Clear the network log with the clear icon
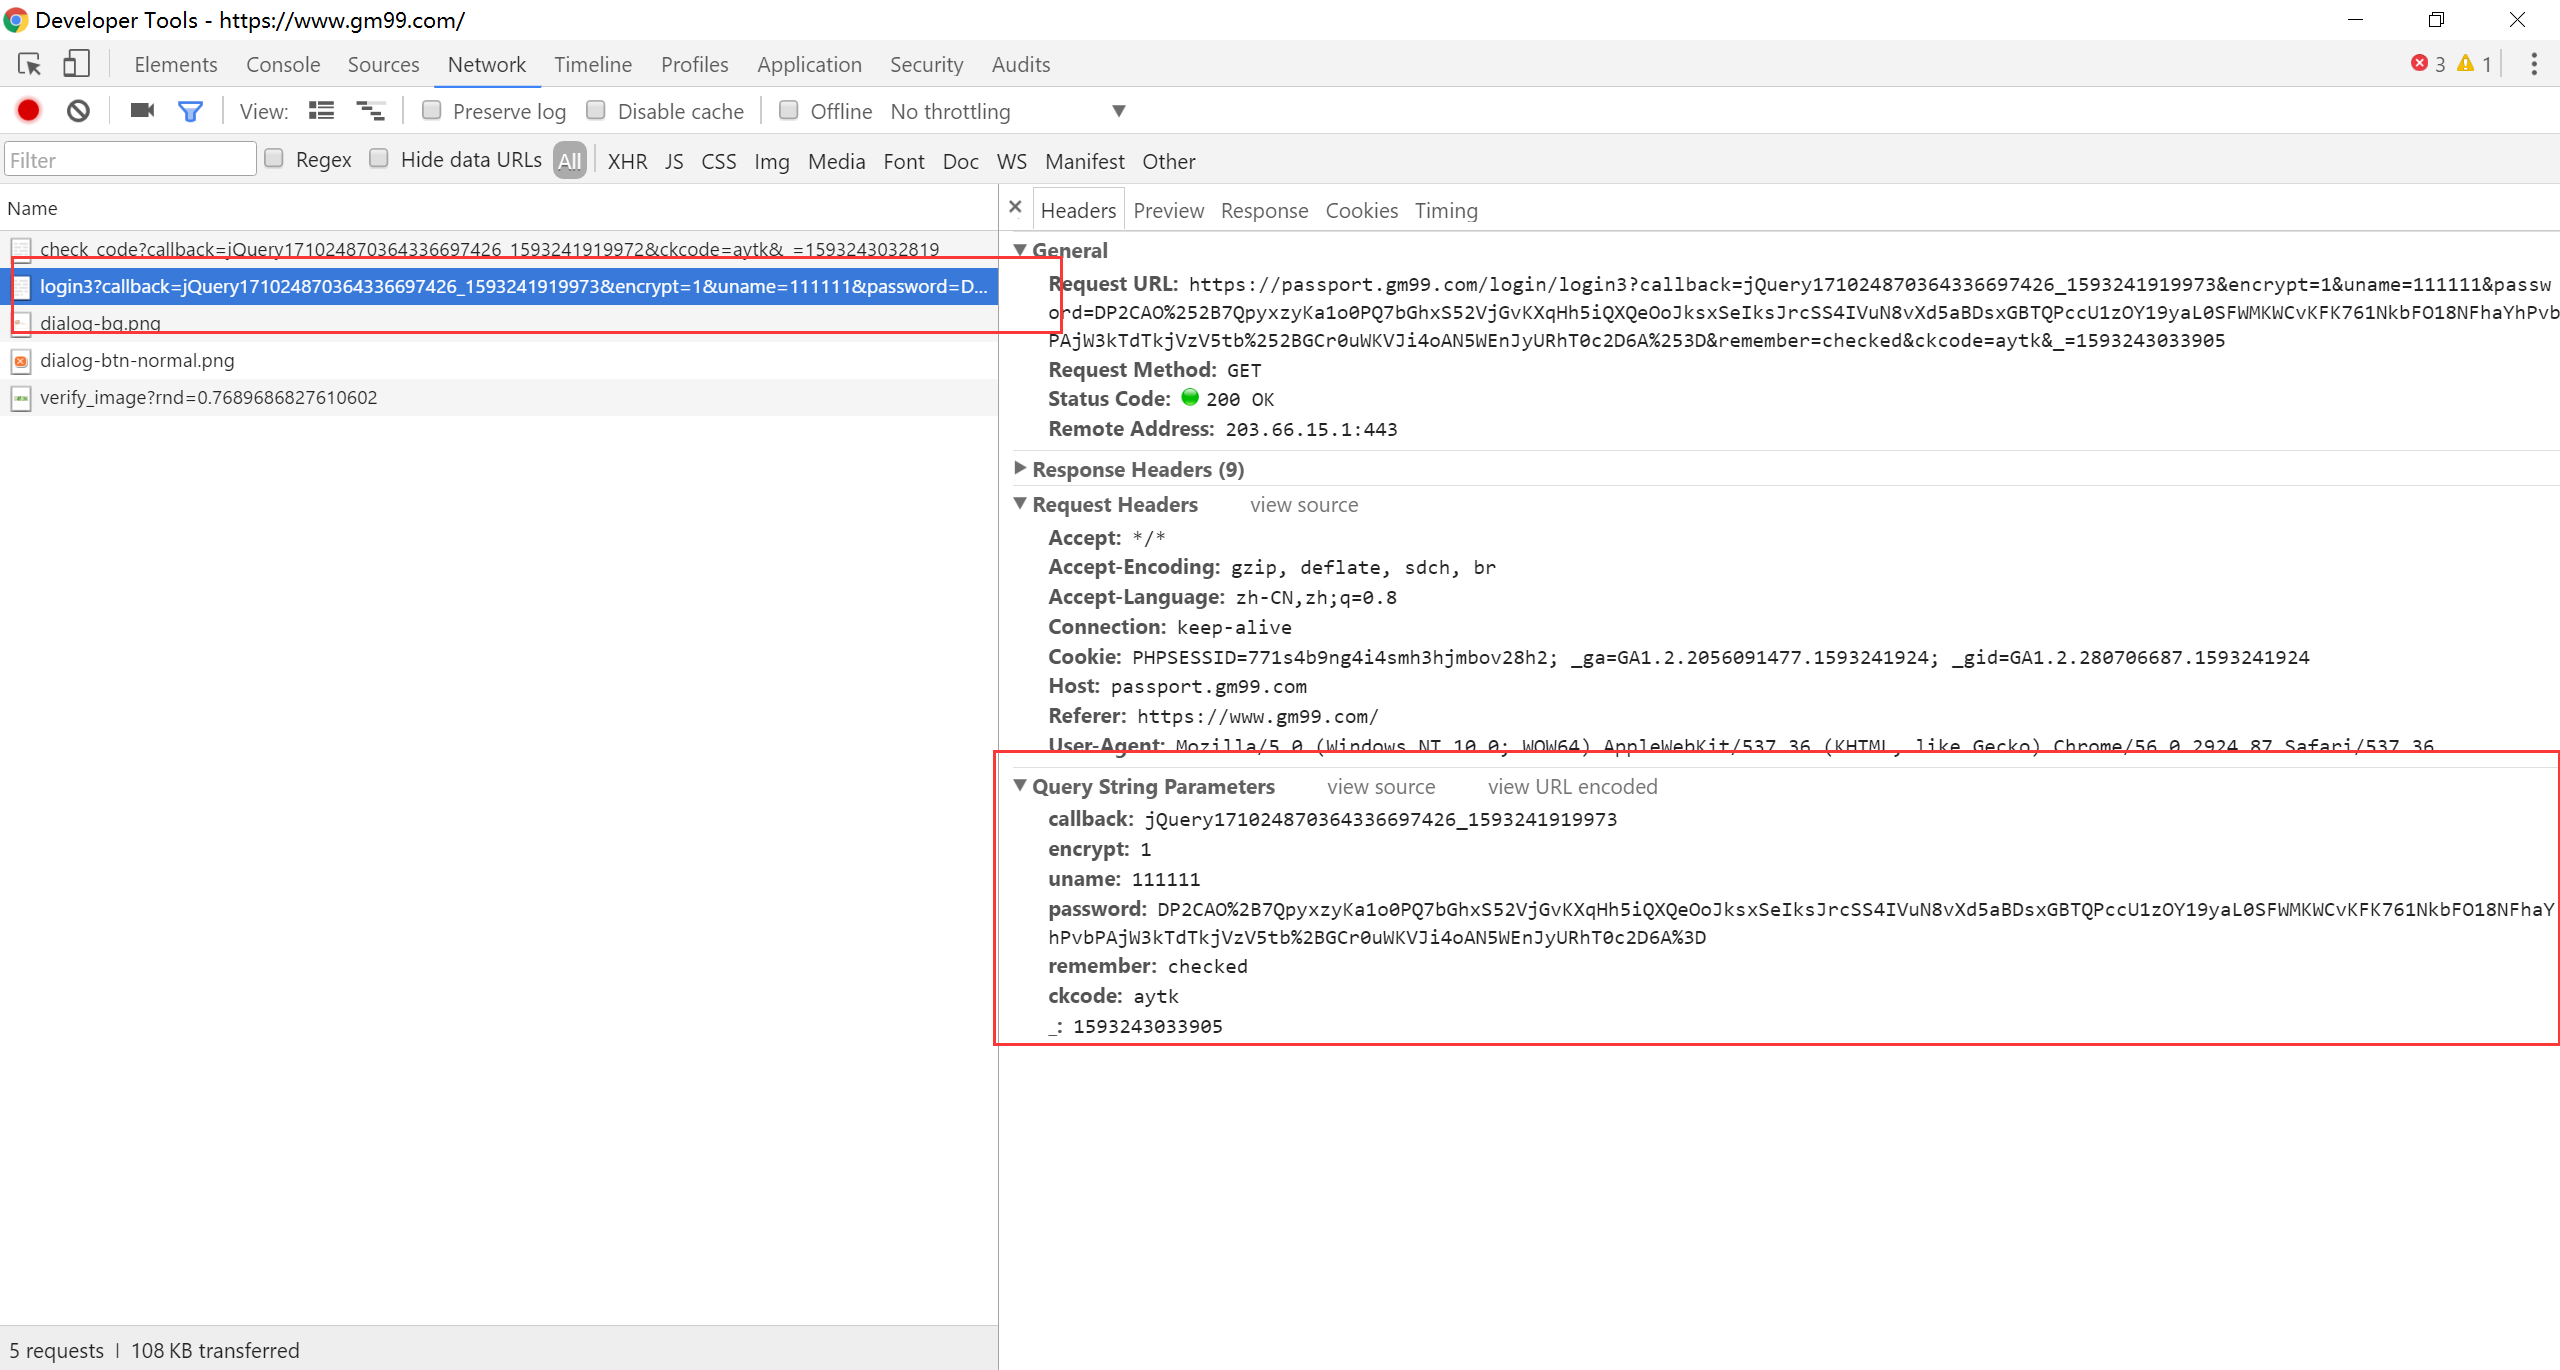 click(x=78, y=111)
